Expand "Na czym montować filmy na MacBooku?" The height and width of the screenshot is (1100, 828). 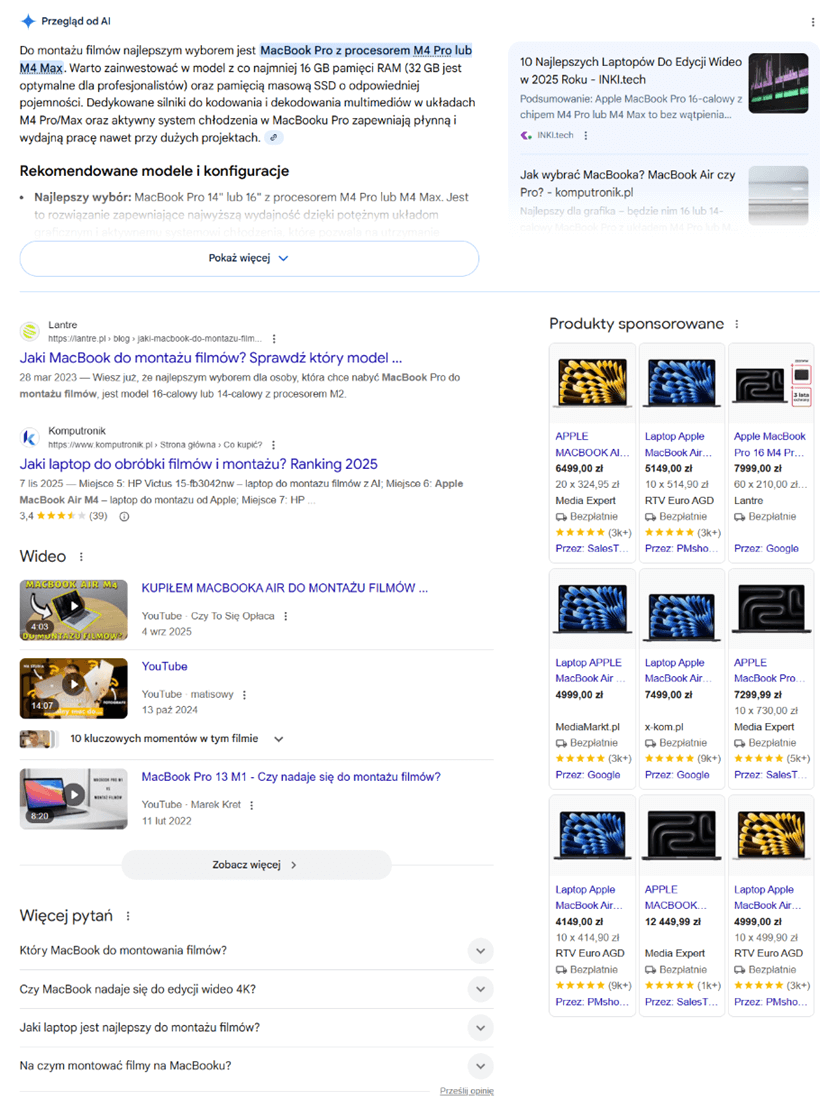click(x=480, y=1066)
